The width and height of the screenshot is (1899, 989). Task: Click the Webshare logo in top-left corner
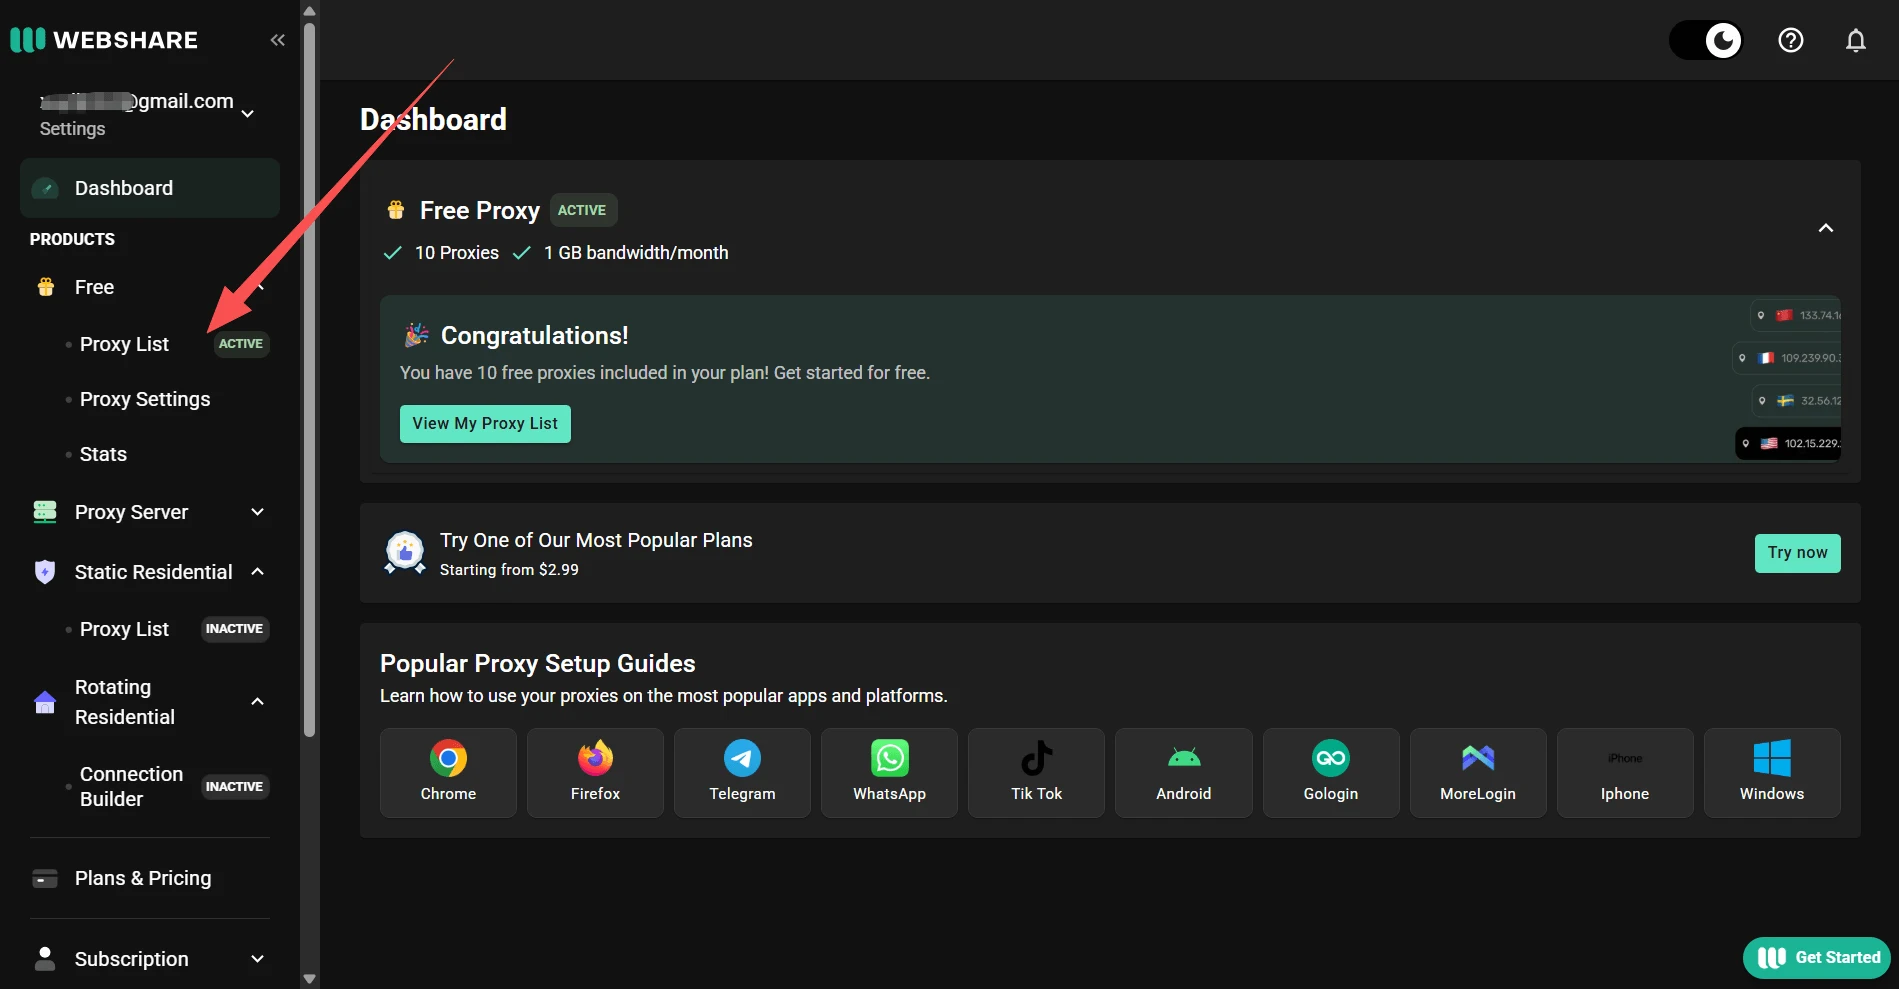[105, 39]
